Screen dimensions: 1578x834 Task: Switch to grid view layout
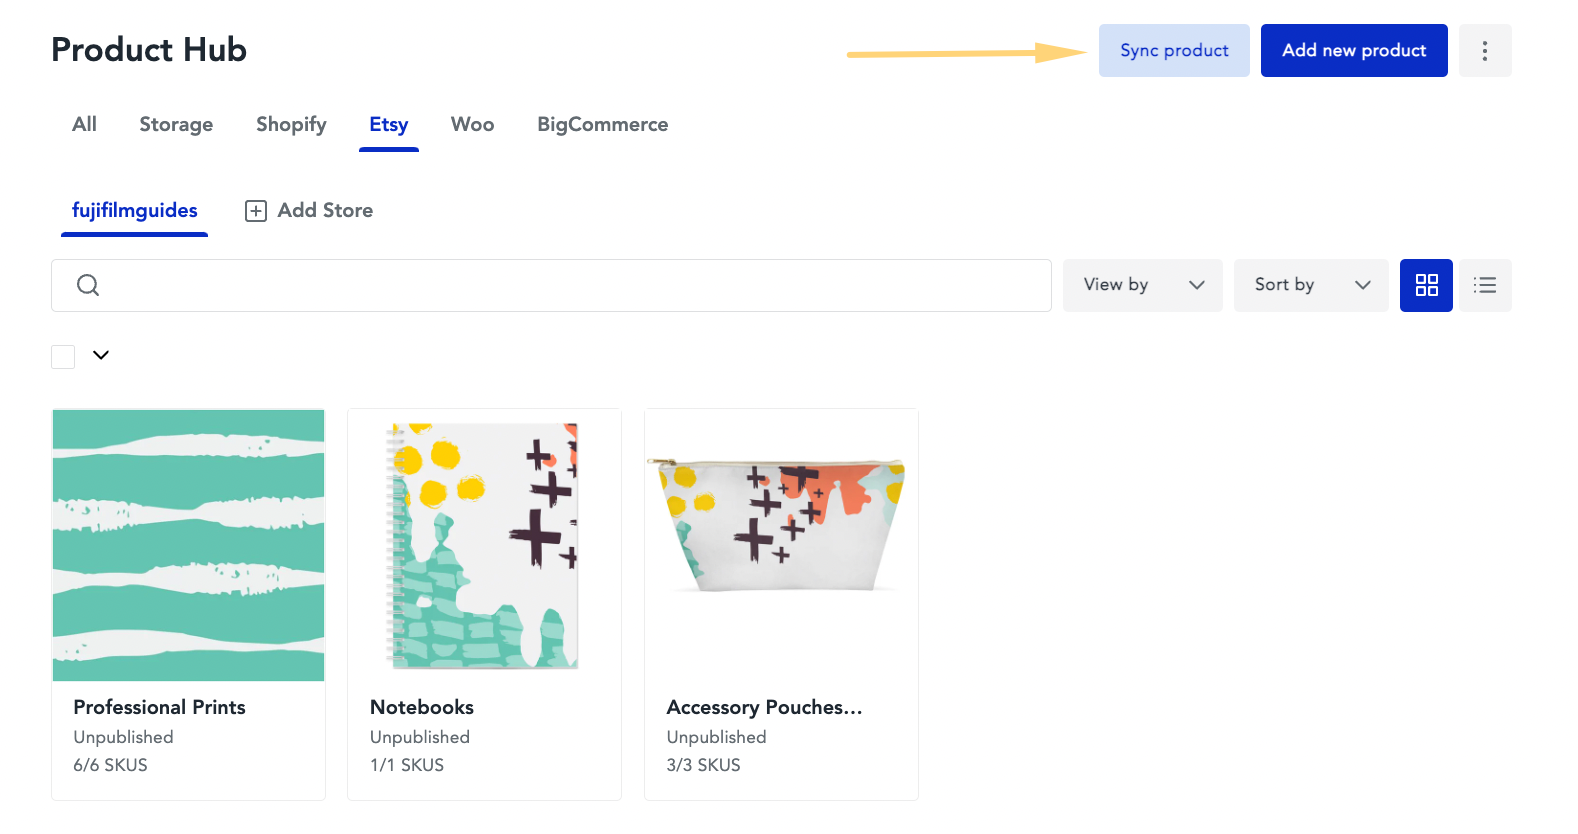(1426, 285)
